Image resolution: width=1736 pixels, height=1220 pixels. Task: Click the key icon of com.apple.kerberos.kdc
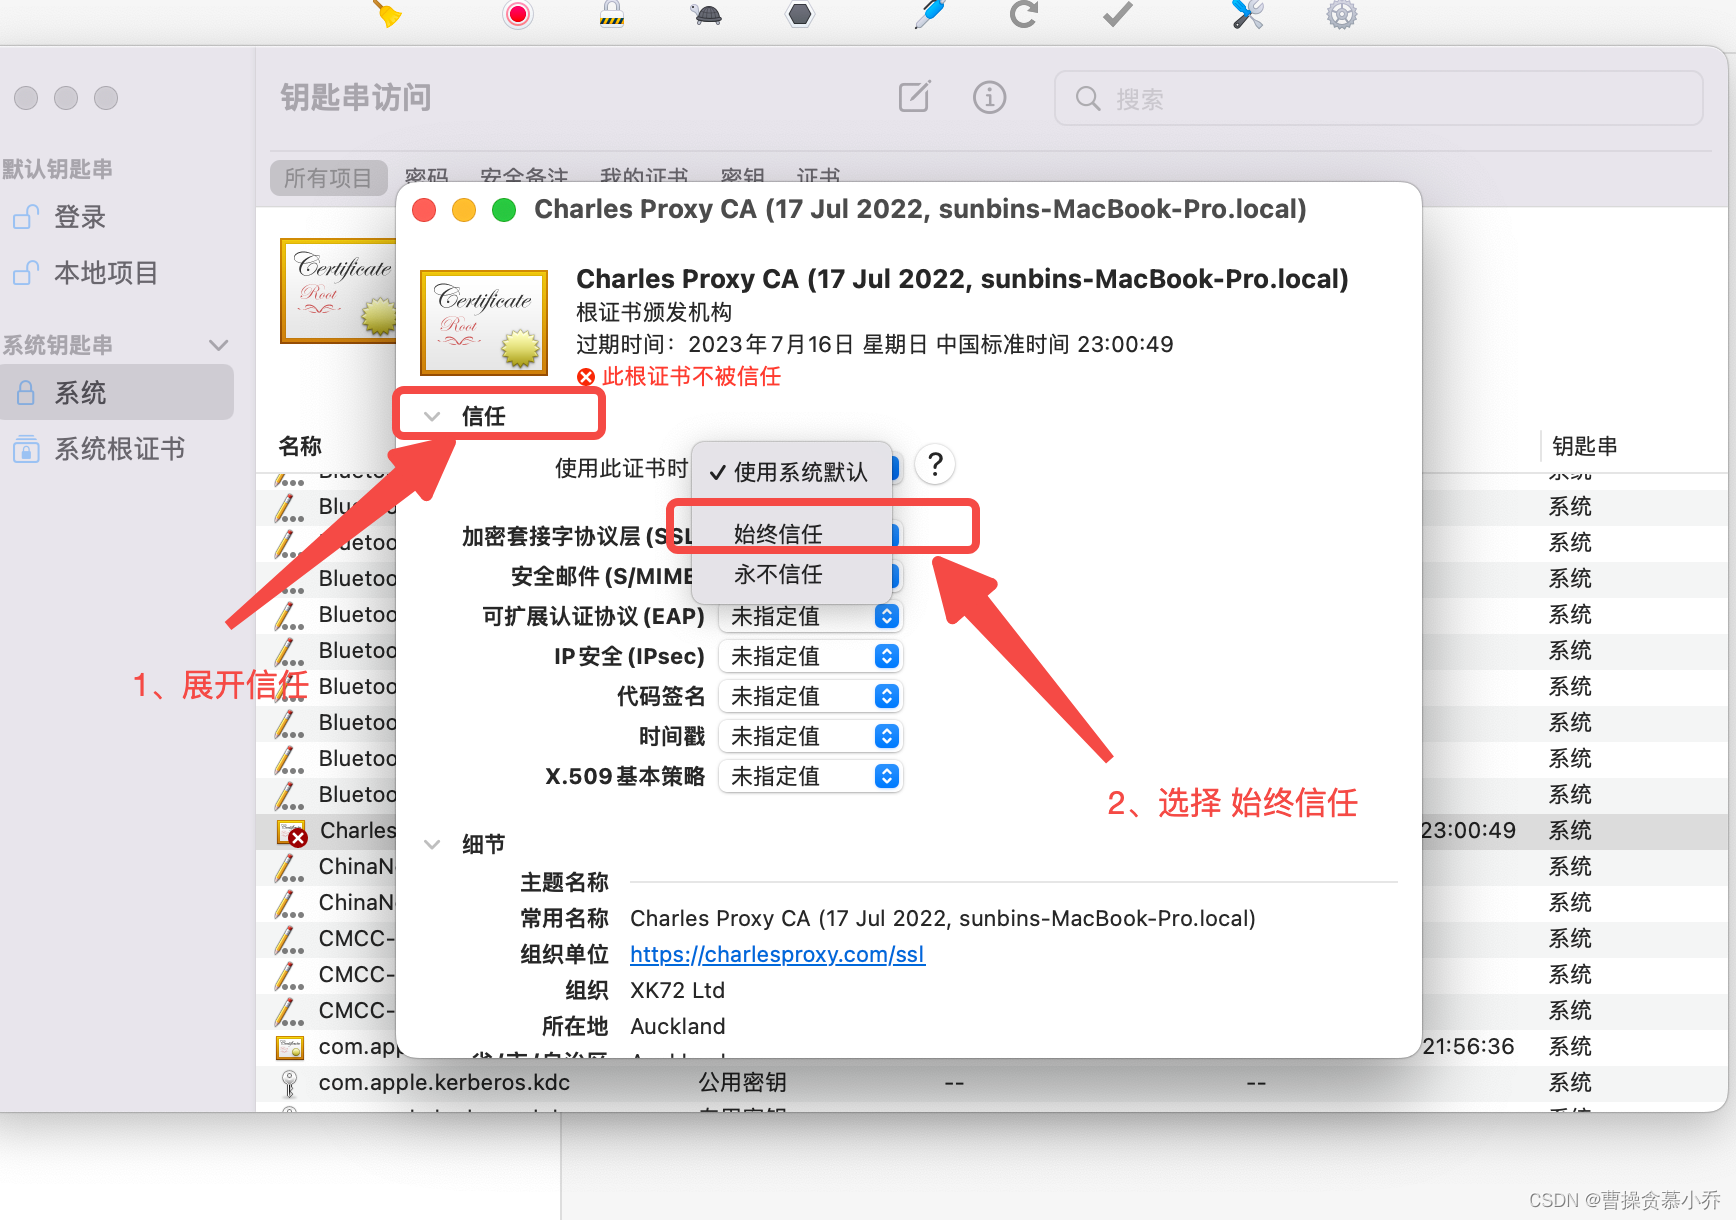(x=289, y=1083)
